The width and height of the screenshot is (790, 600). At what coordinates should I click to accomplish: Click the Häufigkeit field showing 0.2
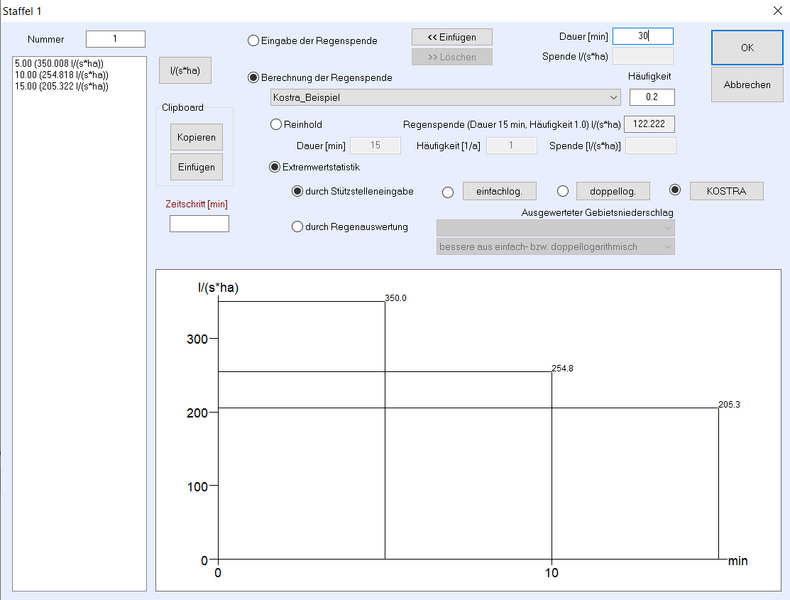(651, 97)
